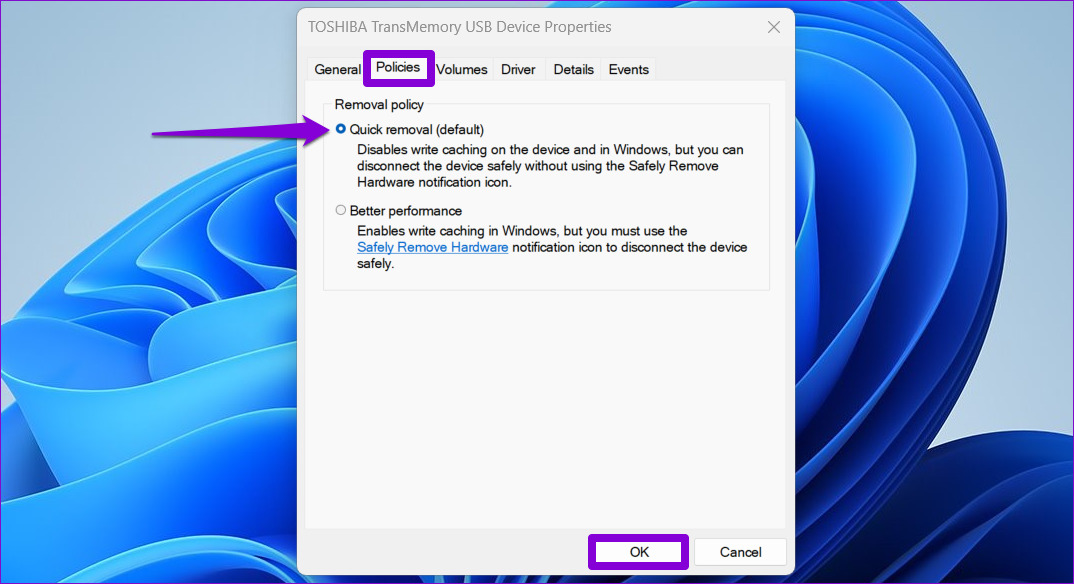Screen dimensions: 1074x584
Task: View the Events tab
Action: [x=628, y=69]
